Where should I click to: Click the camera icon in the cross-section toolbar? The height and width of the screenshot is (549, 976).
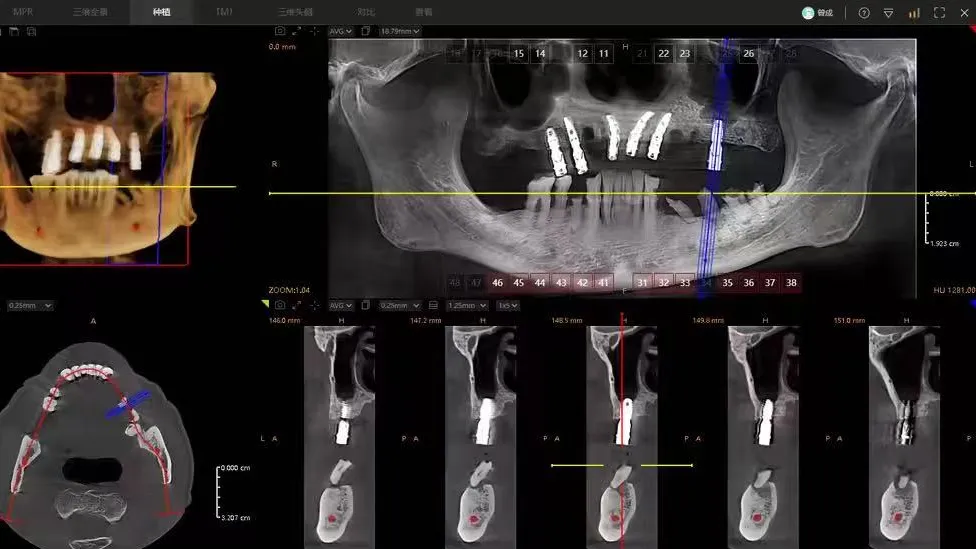click(x=280, y=305)
